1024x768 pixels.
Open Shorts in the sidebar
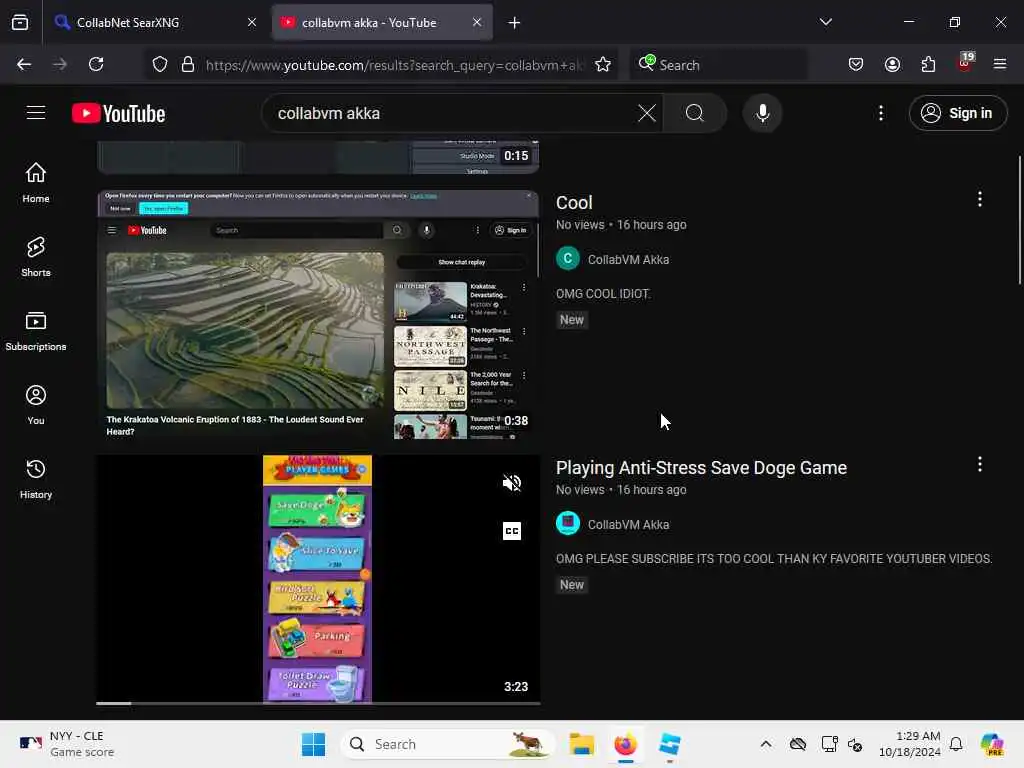point(36,257)
